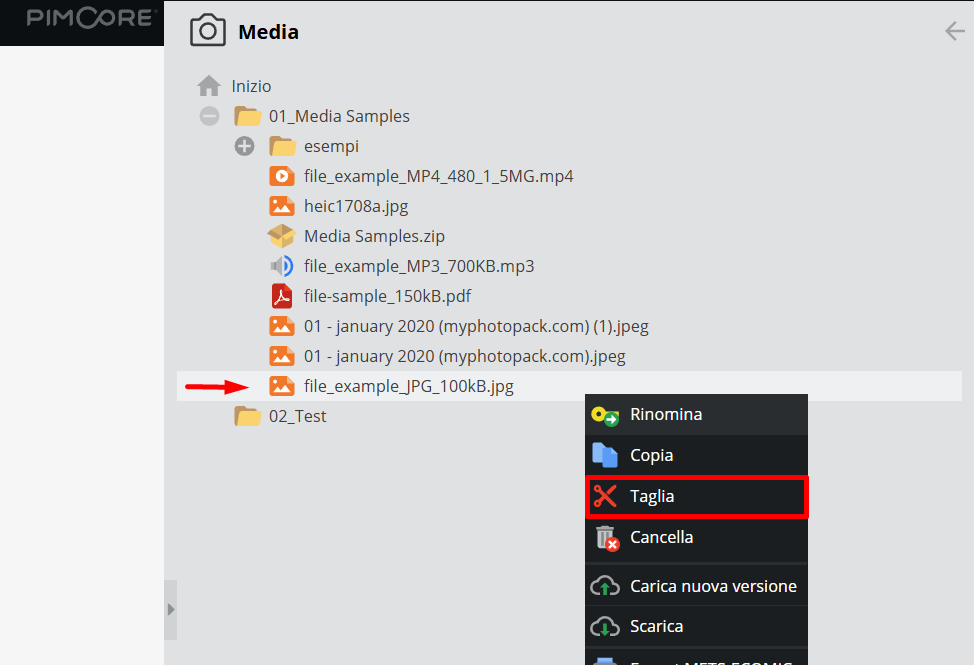Click the MP4 video file icon
The width and height of the screenshot is (974, 665).
[x=282, y=176]
